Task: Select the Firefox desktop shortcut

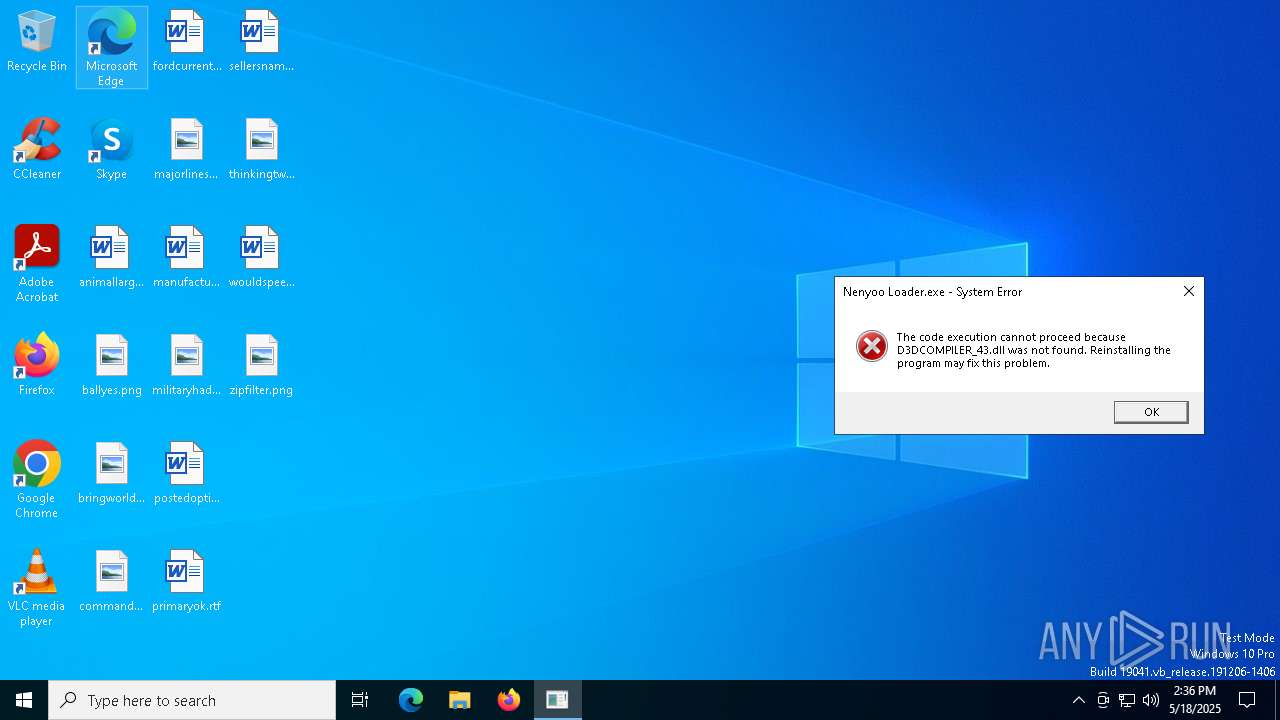Action: click(x=37, y=366)
